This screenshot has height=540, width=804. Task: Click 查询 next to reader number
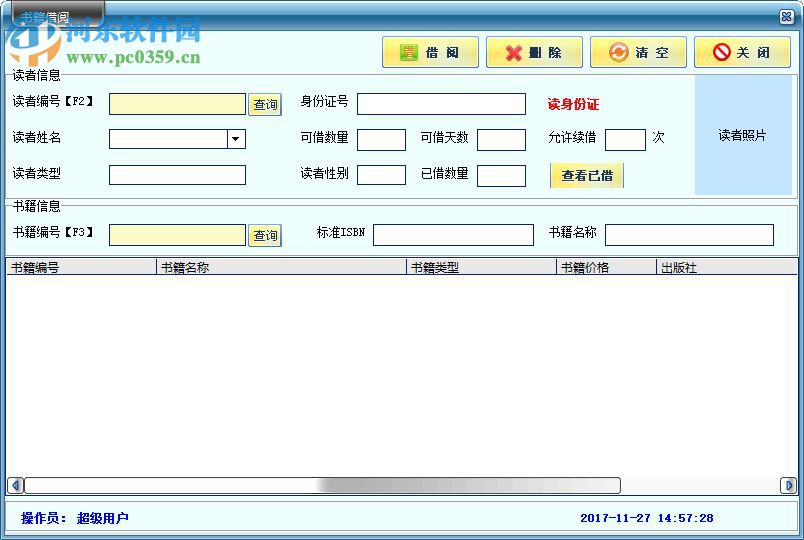pyautogui.click(x=265, y=105)
